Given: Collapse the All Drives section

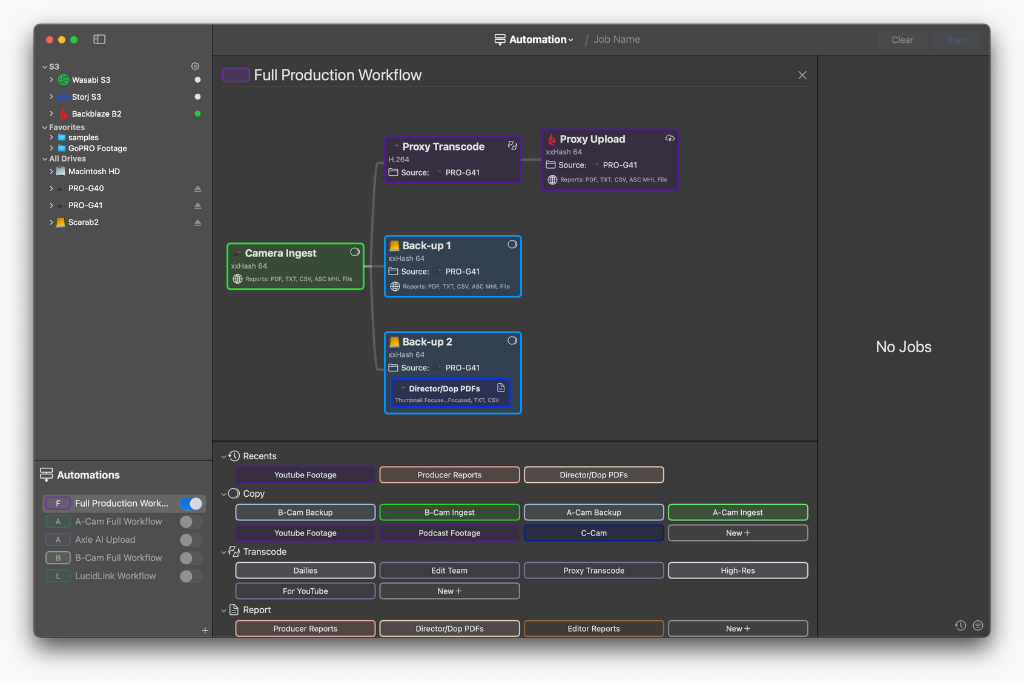Looking at the screenshot, I should click(44, 159).
